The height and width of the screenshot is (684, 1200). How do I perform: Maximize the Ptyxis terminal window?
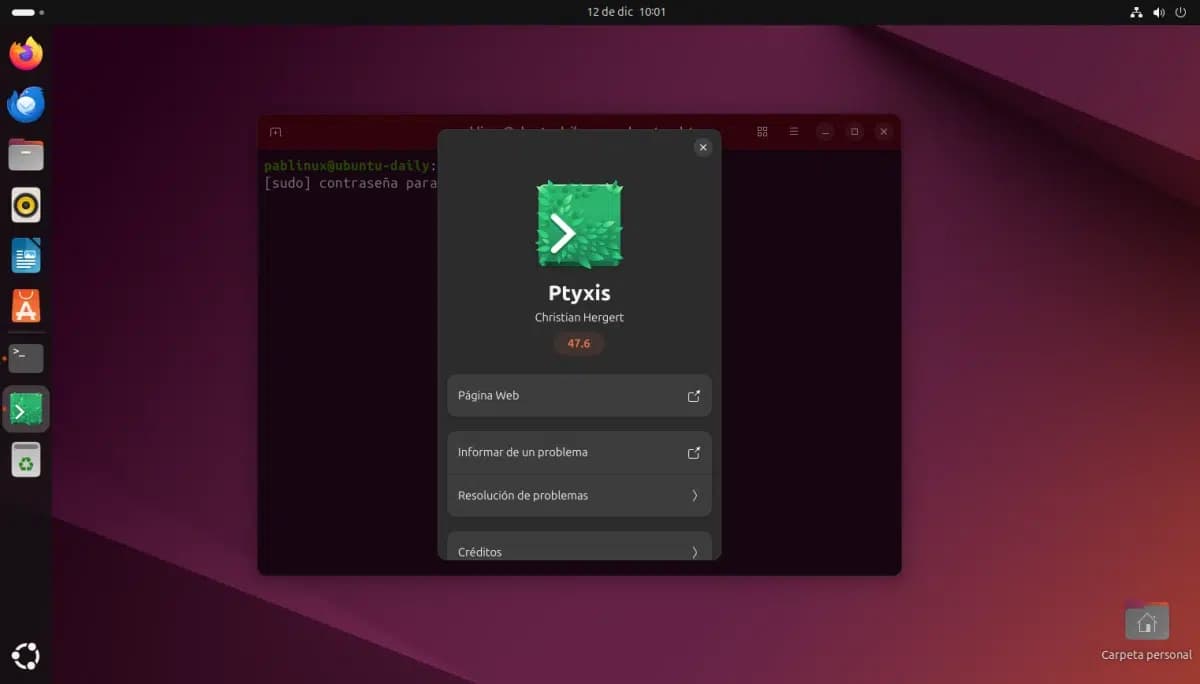coord(854,131)
